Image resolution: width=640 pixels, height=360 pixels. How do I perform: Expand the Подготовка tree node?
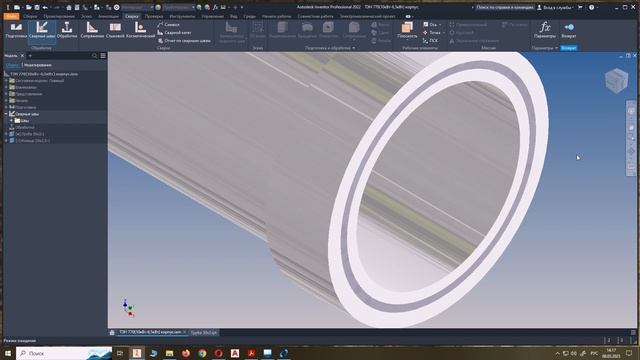[6, 107]
